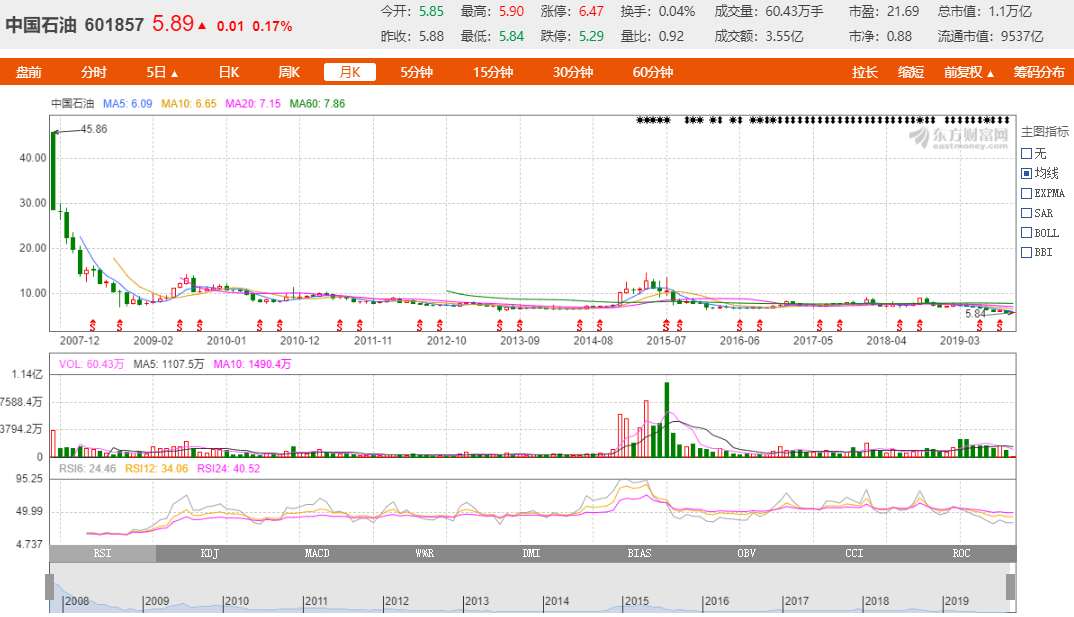Click the 最高 5.90 high price value
Viewport: 1074px width, 617px height.
(511, 12)
